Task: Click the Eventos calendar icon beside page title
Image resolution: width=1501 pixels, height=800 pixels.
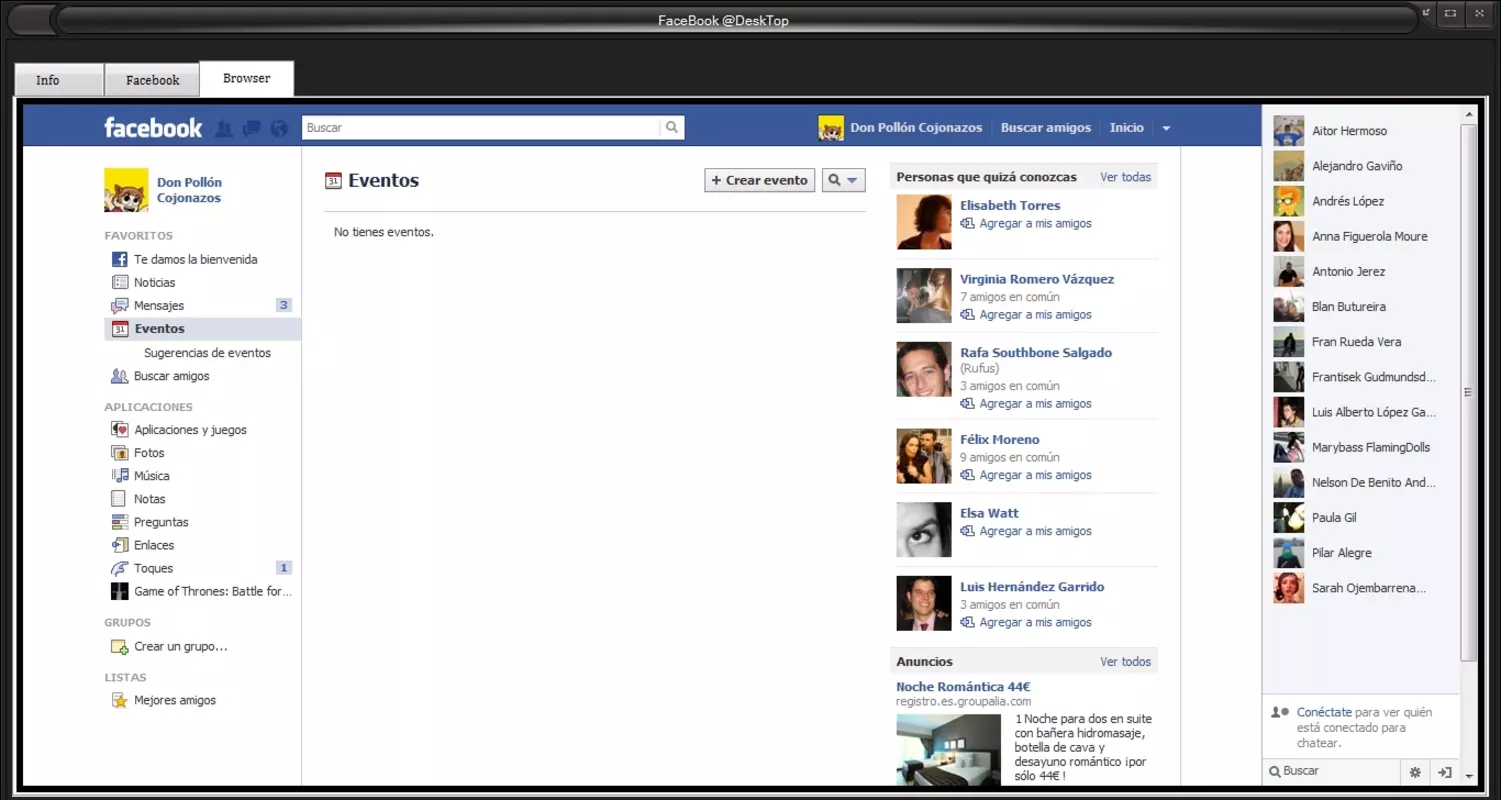Action: [x=333, y=181]
